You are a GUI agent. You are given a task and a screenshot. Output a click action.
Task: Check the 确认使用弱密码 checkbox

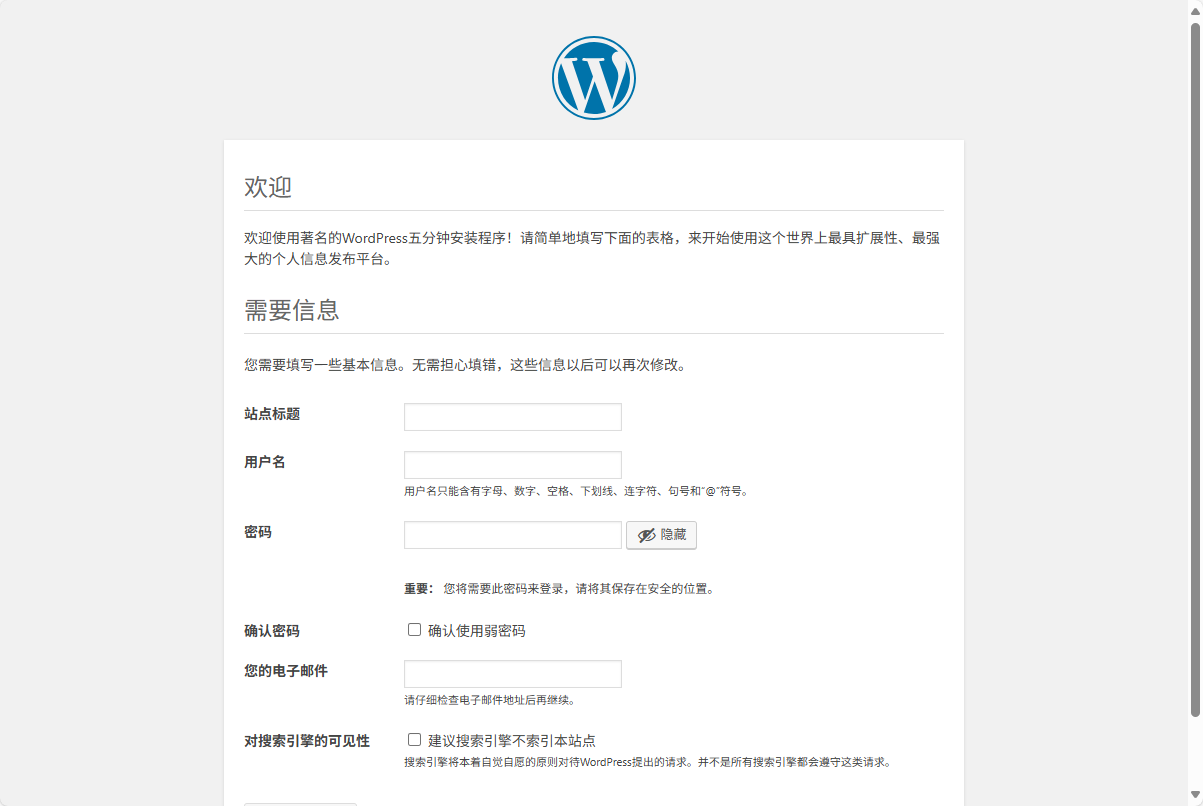414,630
